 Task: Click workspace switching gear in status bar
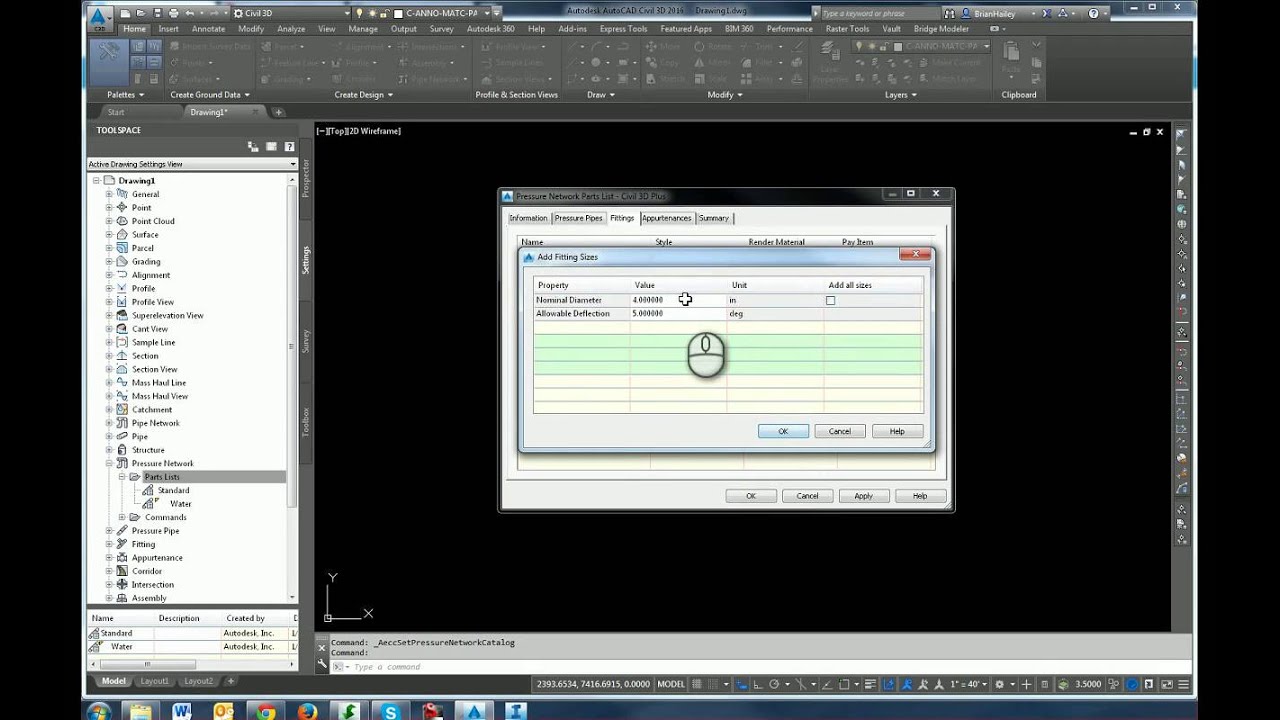(x=1000, y=684)
